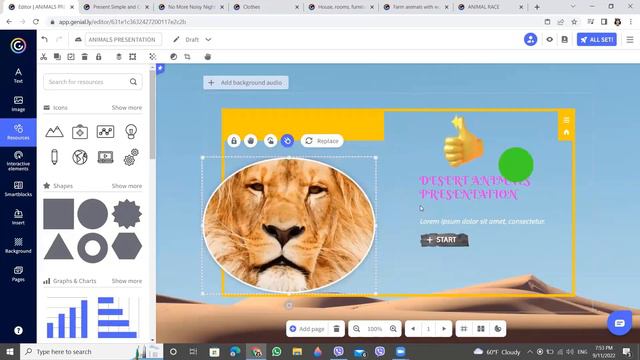
Task: Show more Graphs & Charts
Action: (127, 281)
